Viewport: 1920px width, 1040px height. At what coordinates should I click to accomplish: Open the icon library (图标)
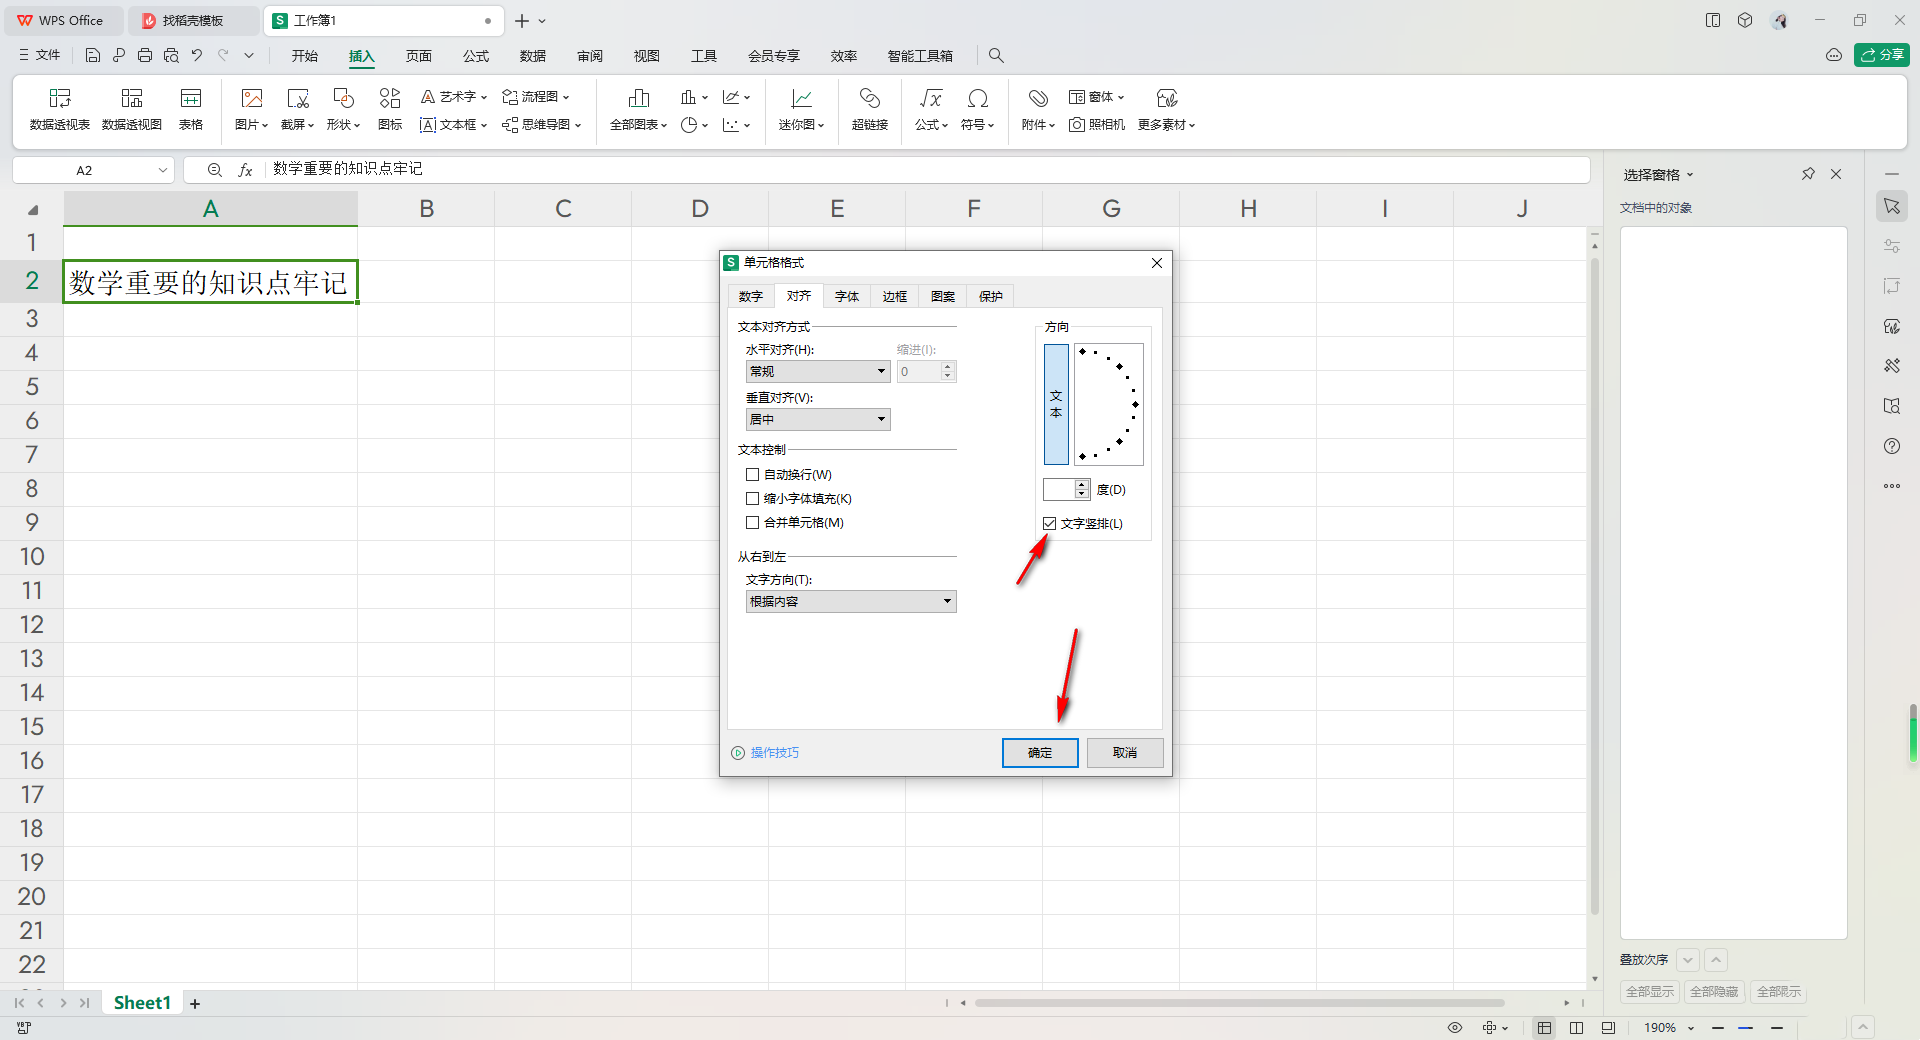click(390, 109)
